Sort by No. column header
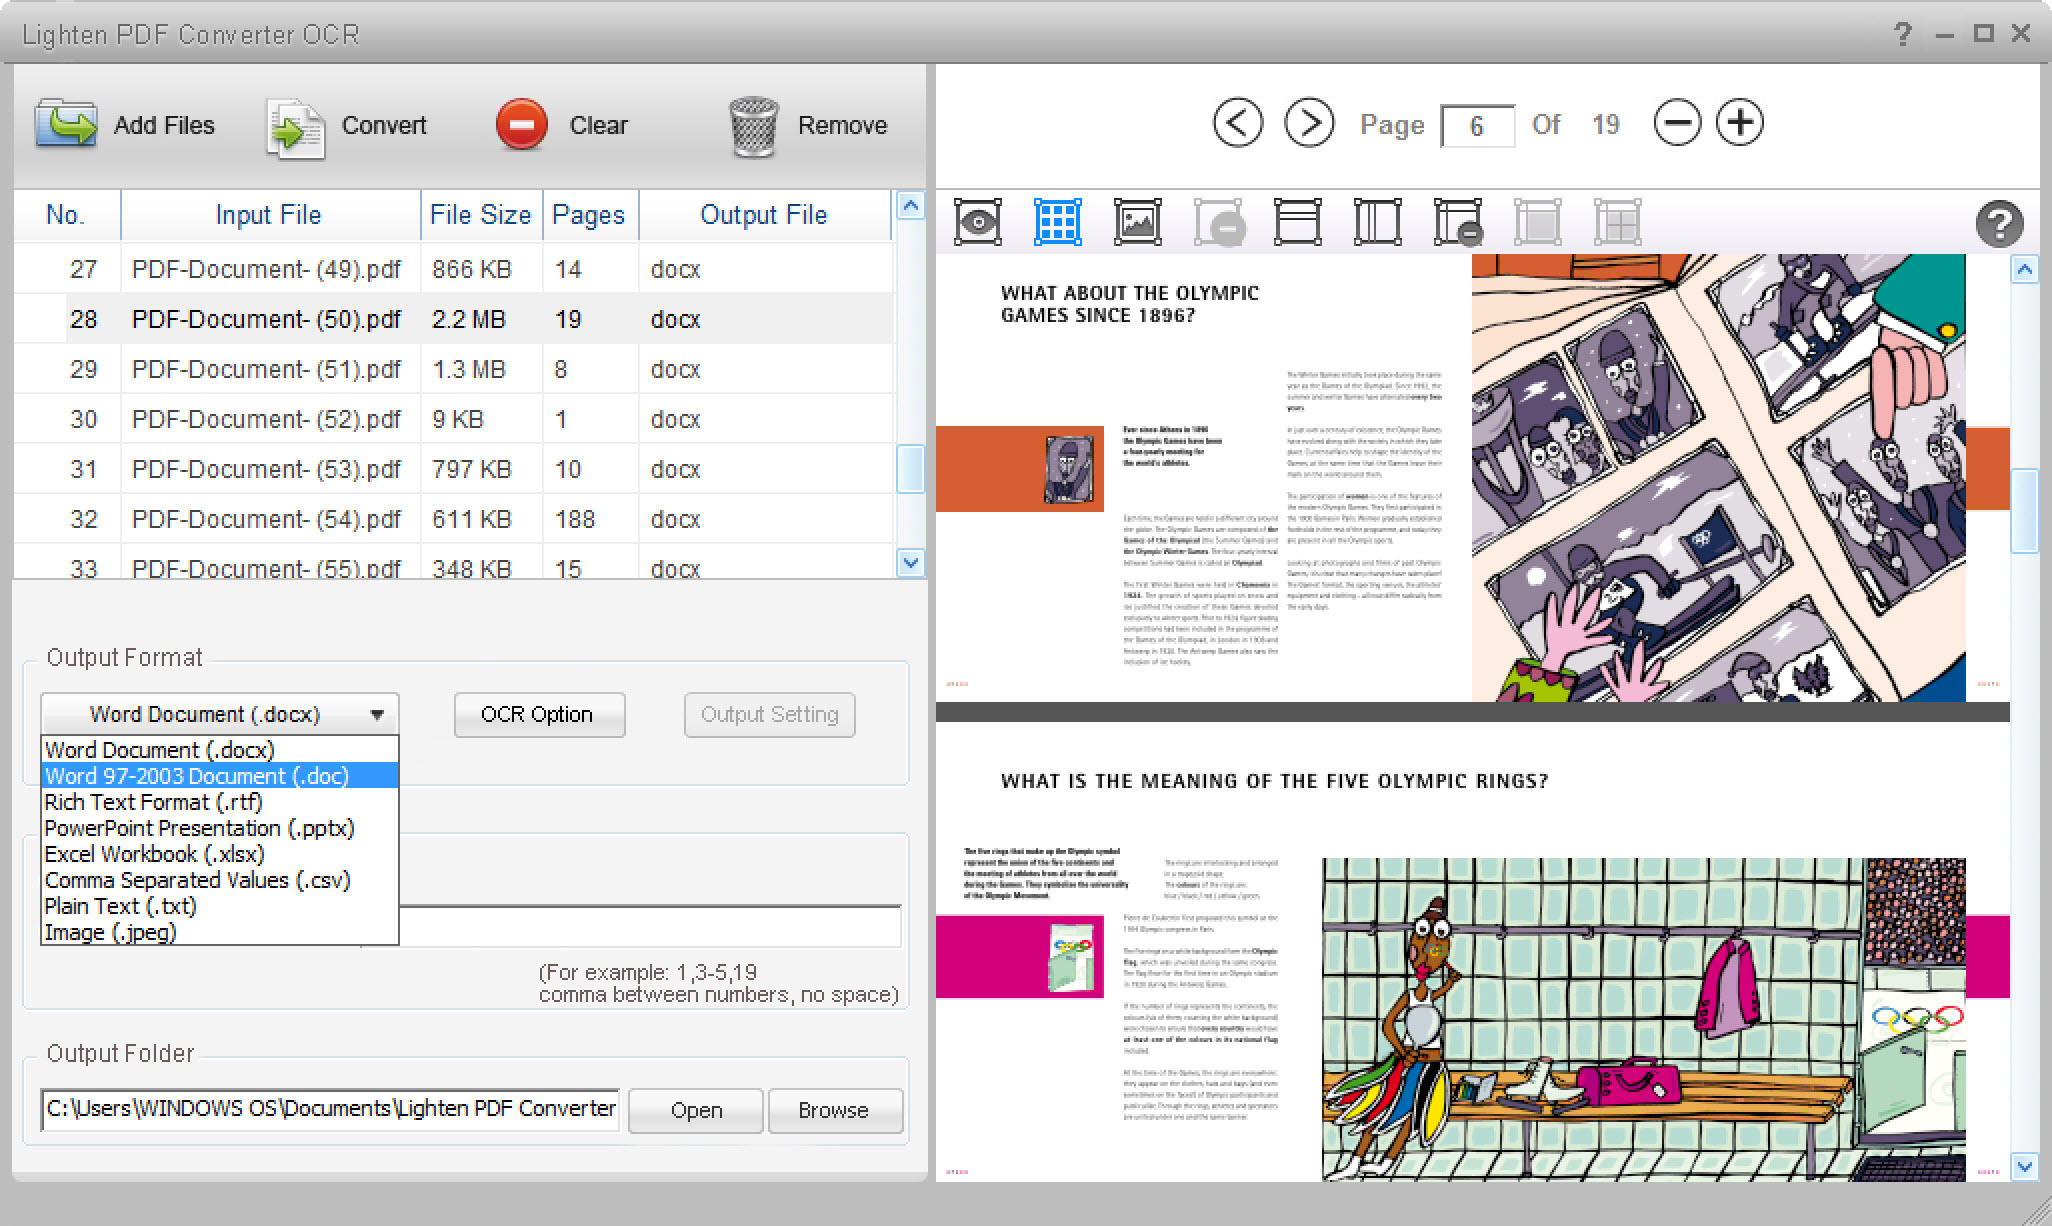The width and height of the screenshot is (2052, 1226). click(x=66, y=215)
